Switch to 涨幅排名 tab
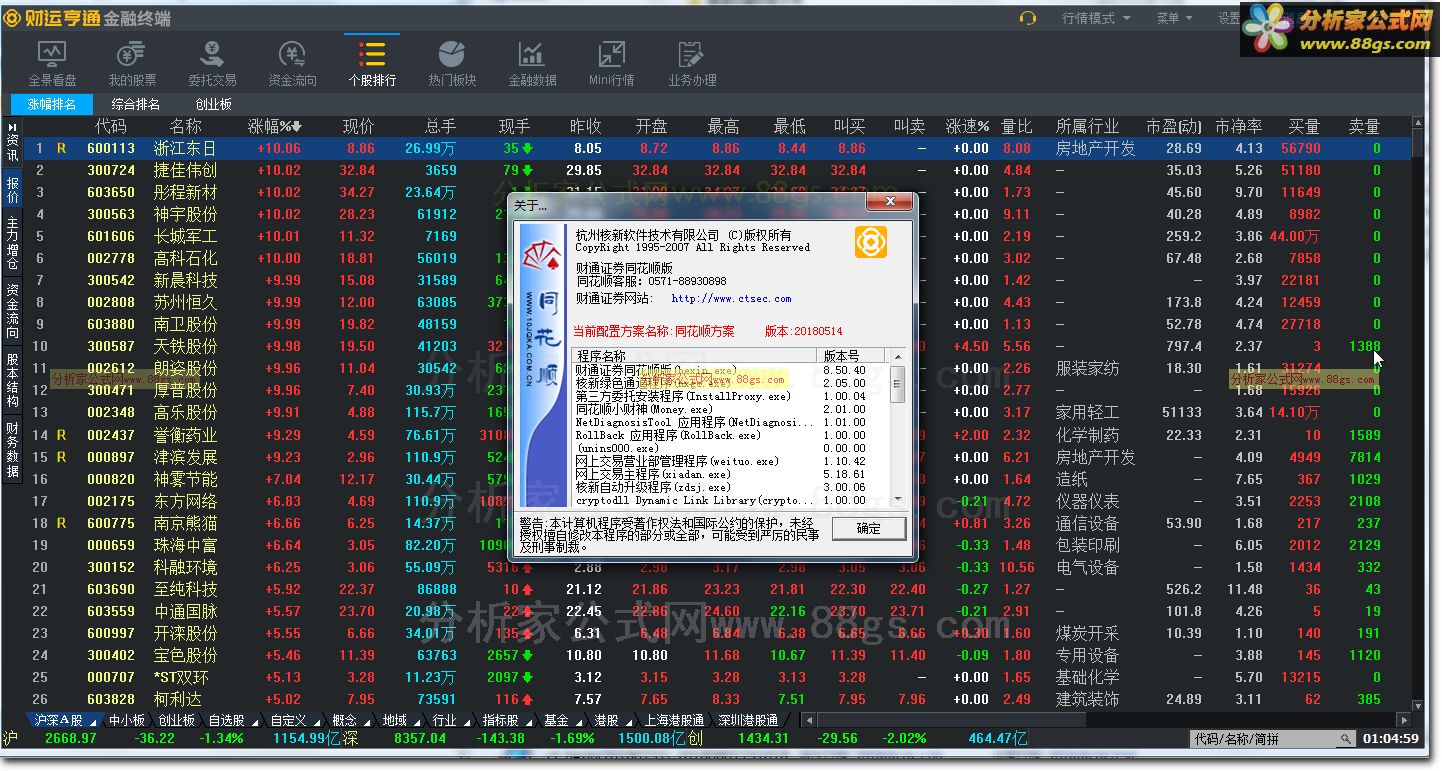The height and width of the screenshot is (771, 1442). pos(52,104)
